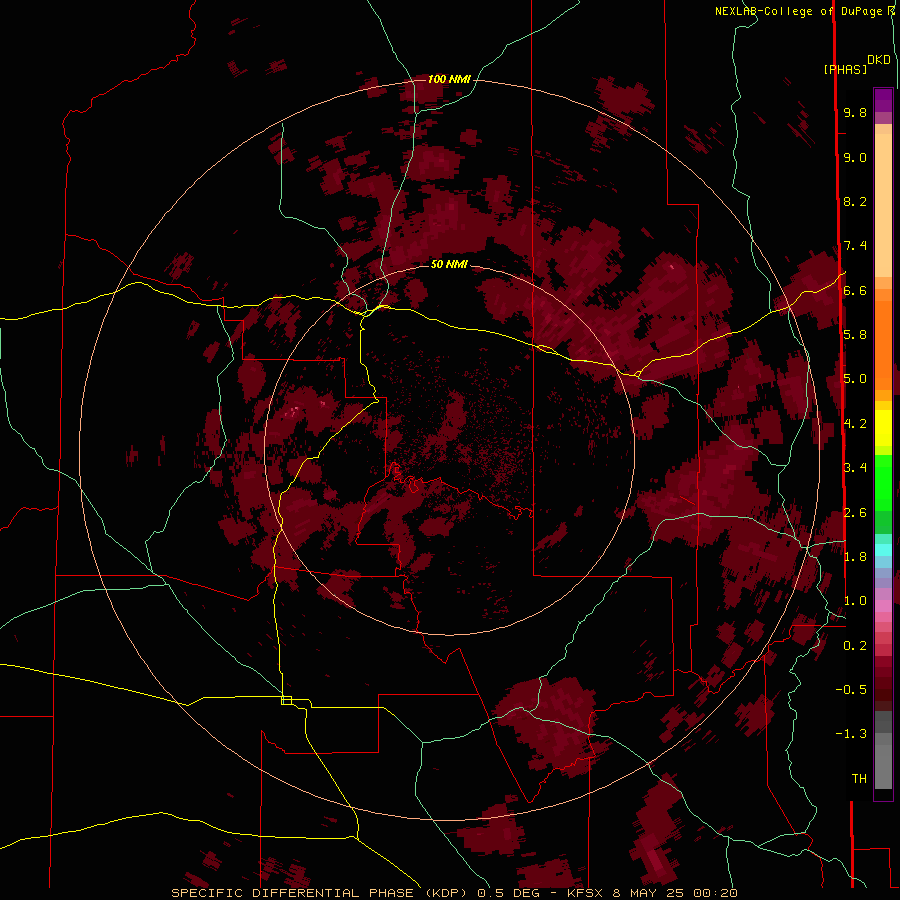Click the 6.6 scale value
The height and width of the screenshot is (900, 900).
855,290
